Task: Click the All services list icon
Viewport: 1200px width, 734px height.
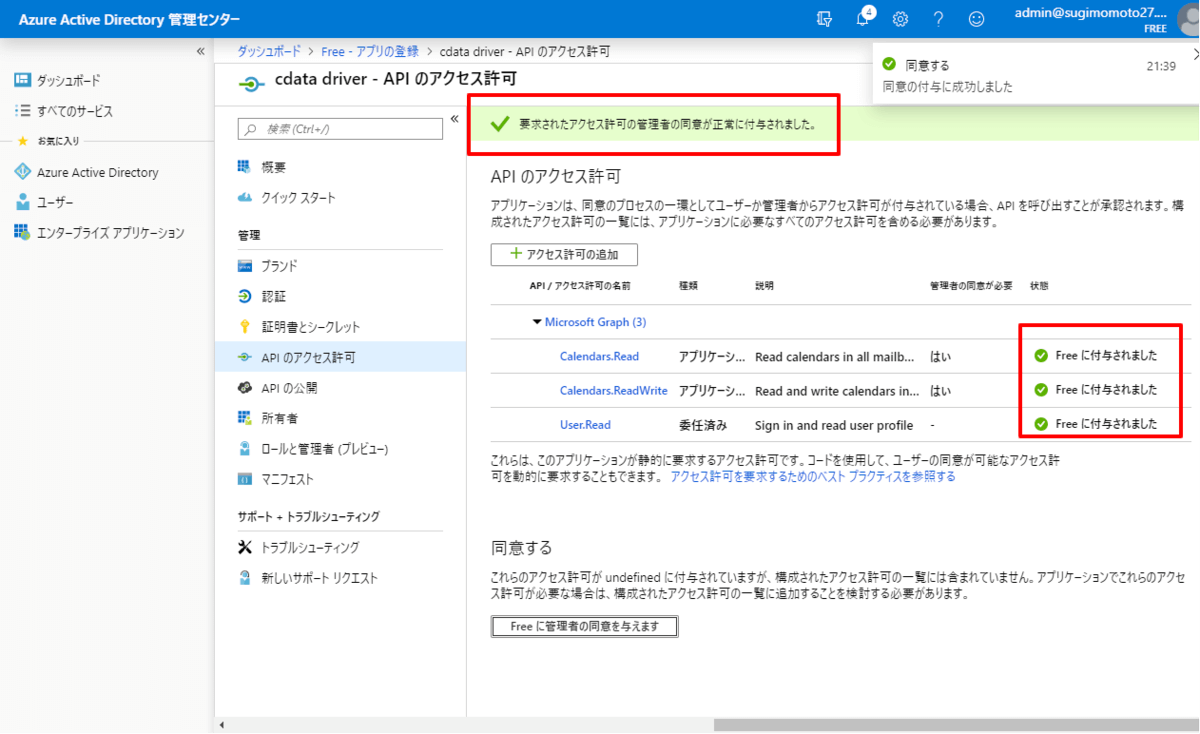Action: 23,111
